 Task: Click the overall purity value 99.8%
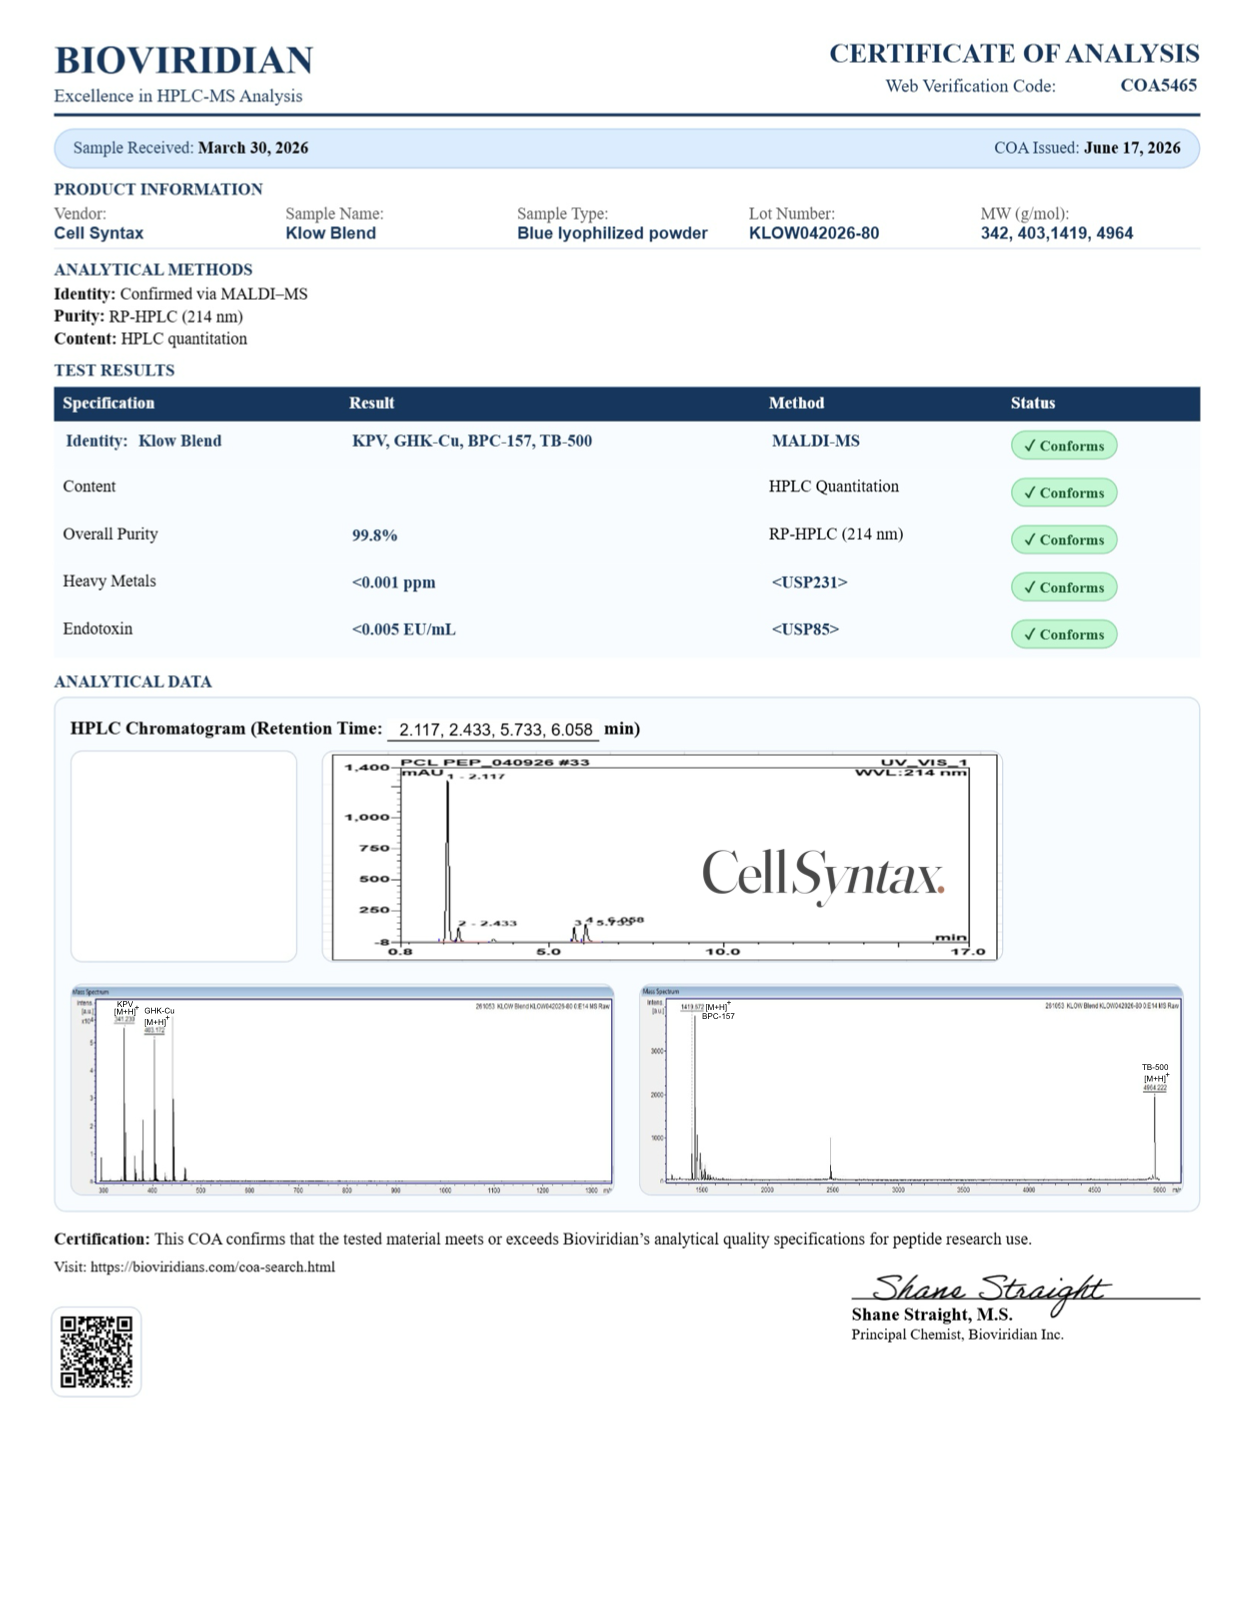point(375,535)
